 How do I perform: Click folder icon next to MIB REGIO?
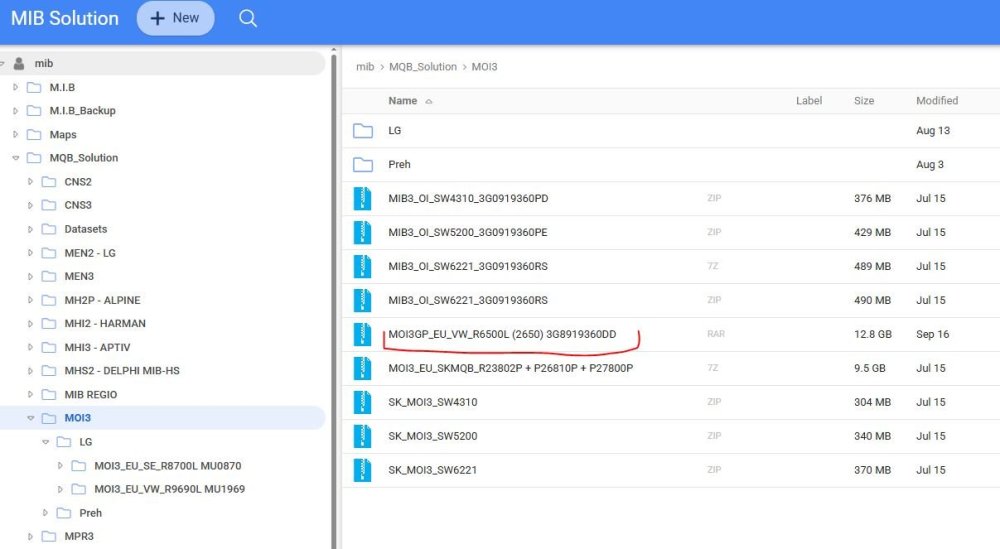click(48, 395)
